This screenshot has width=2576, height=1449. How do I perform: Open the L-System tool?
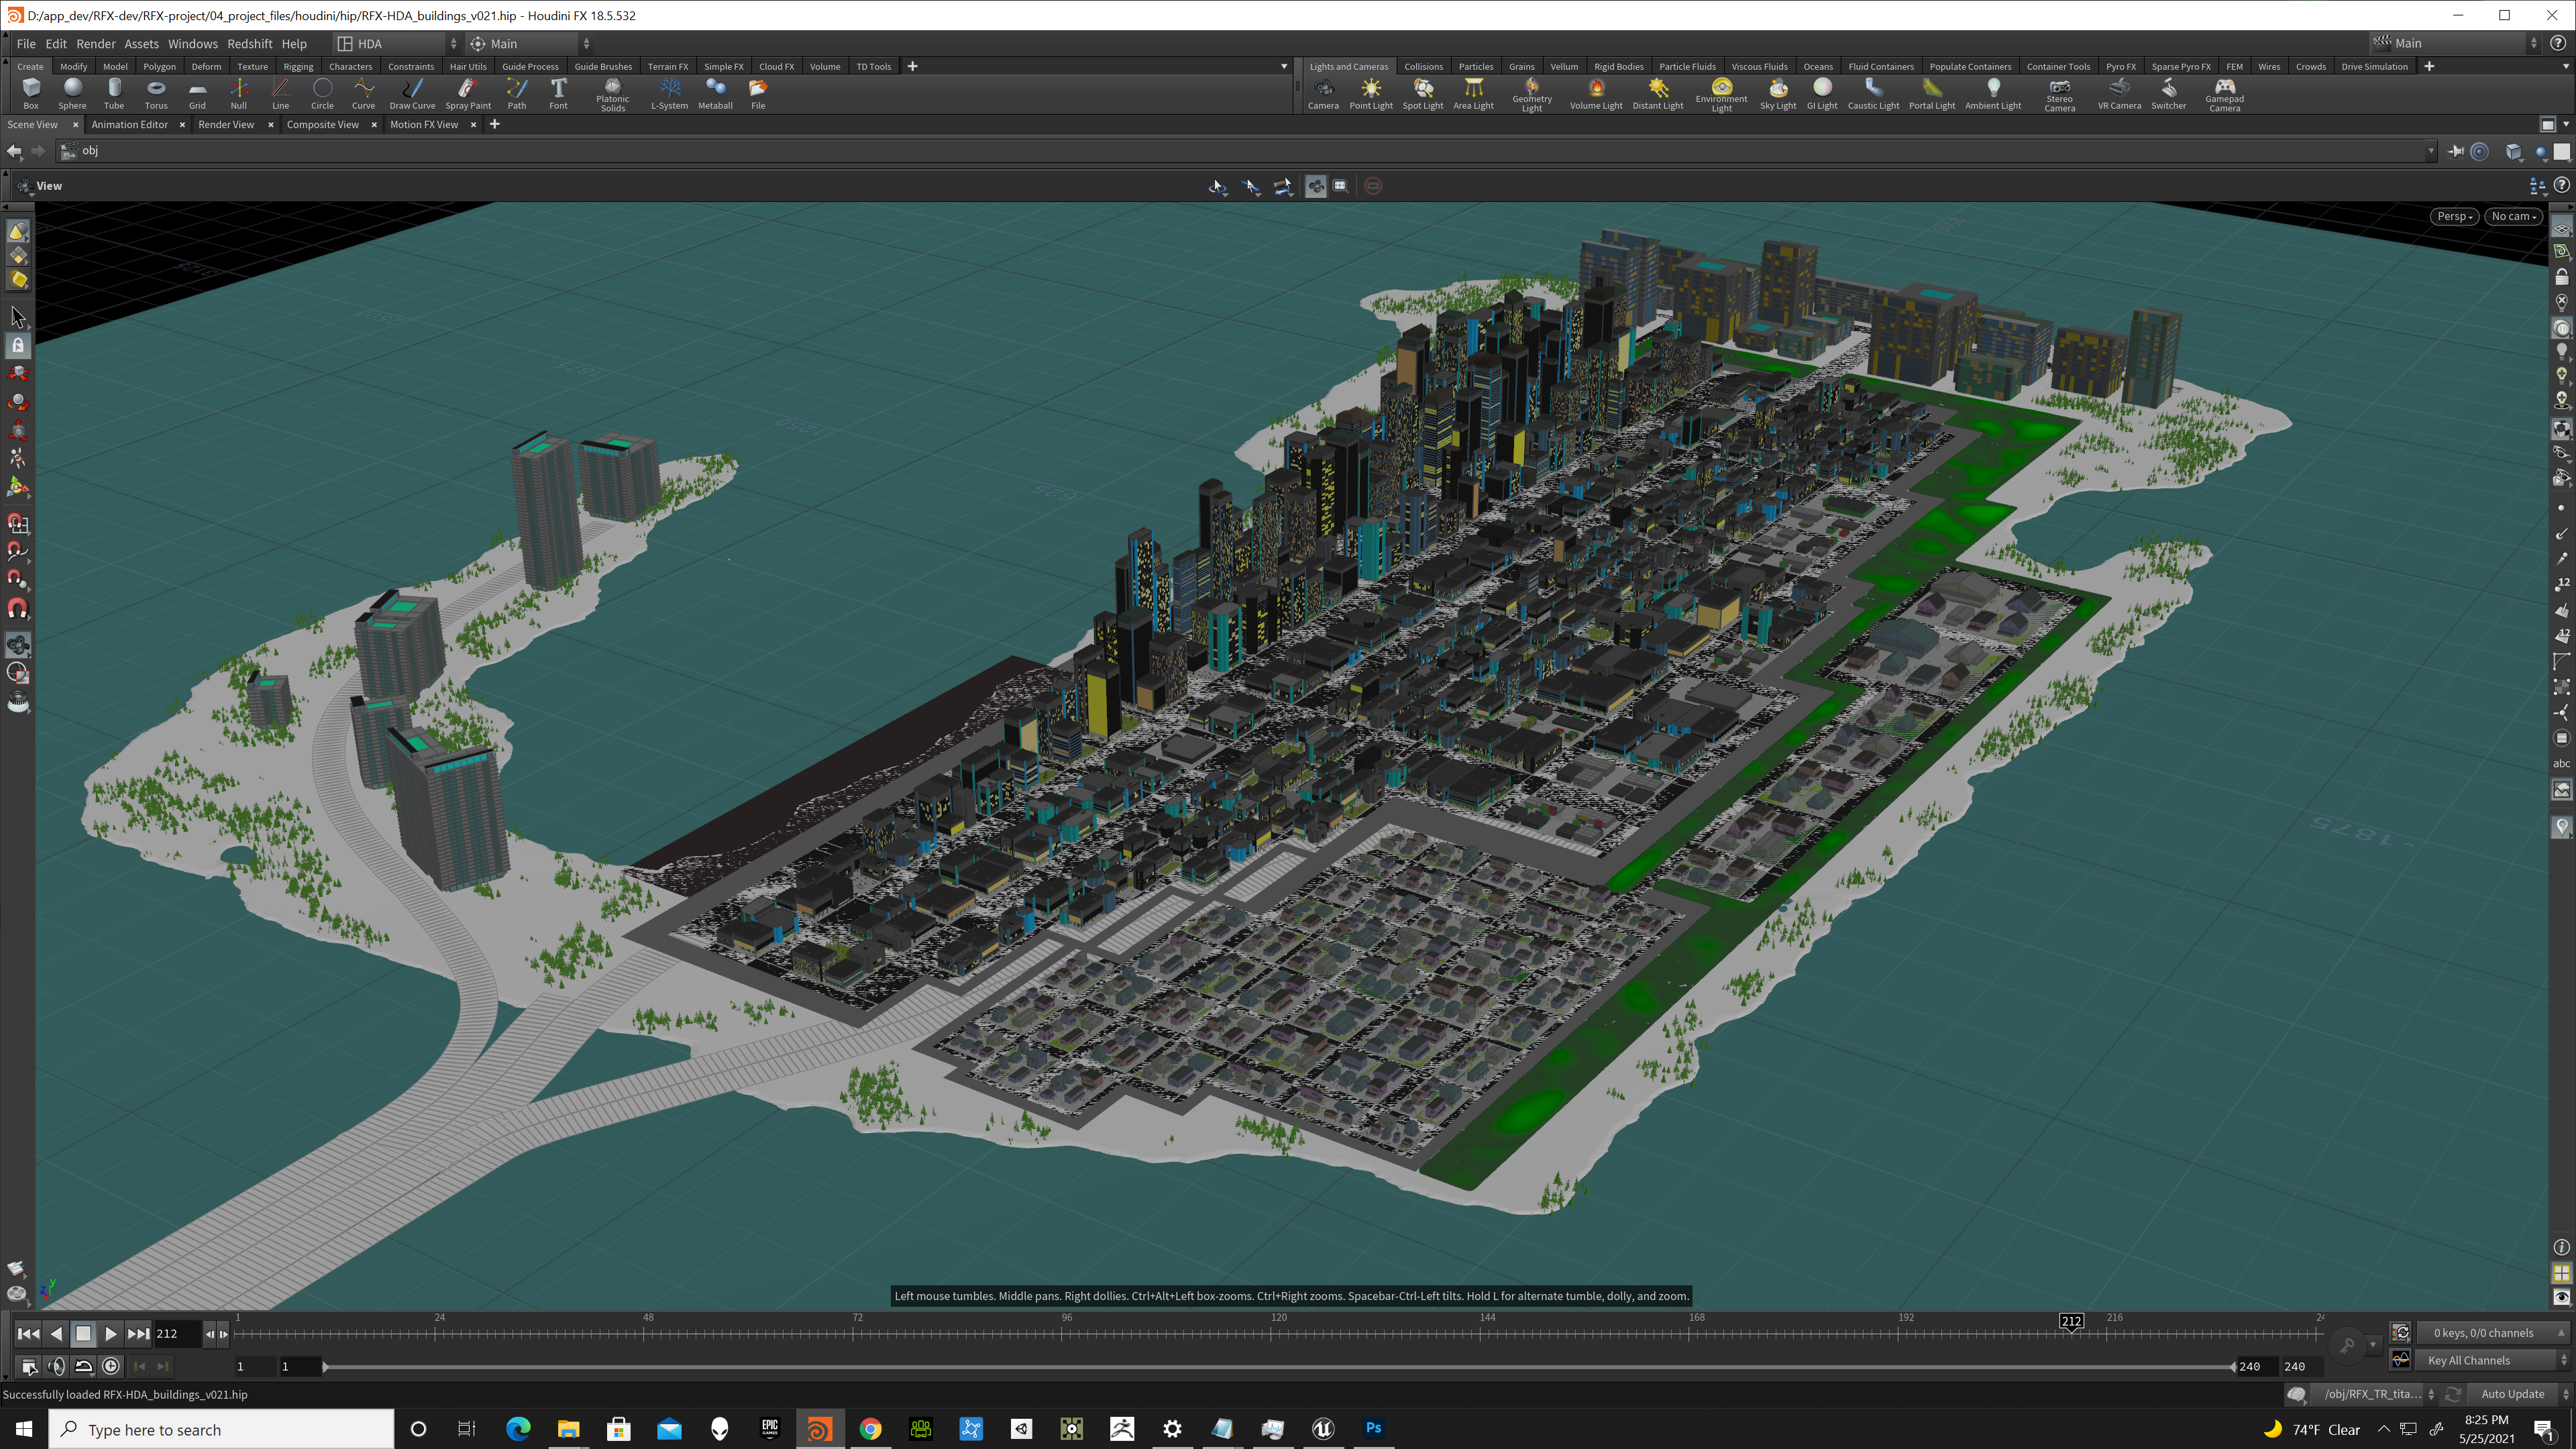click(669, 93)
